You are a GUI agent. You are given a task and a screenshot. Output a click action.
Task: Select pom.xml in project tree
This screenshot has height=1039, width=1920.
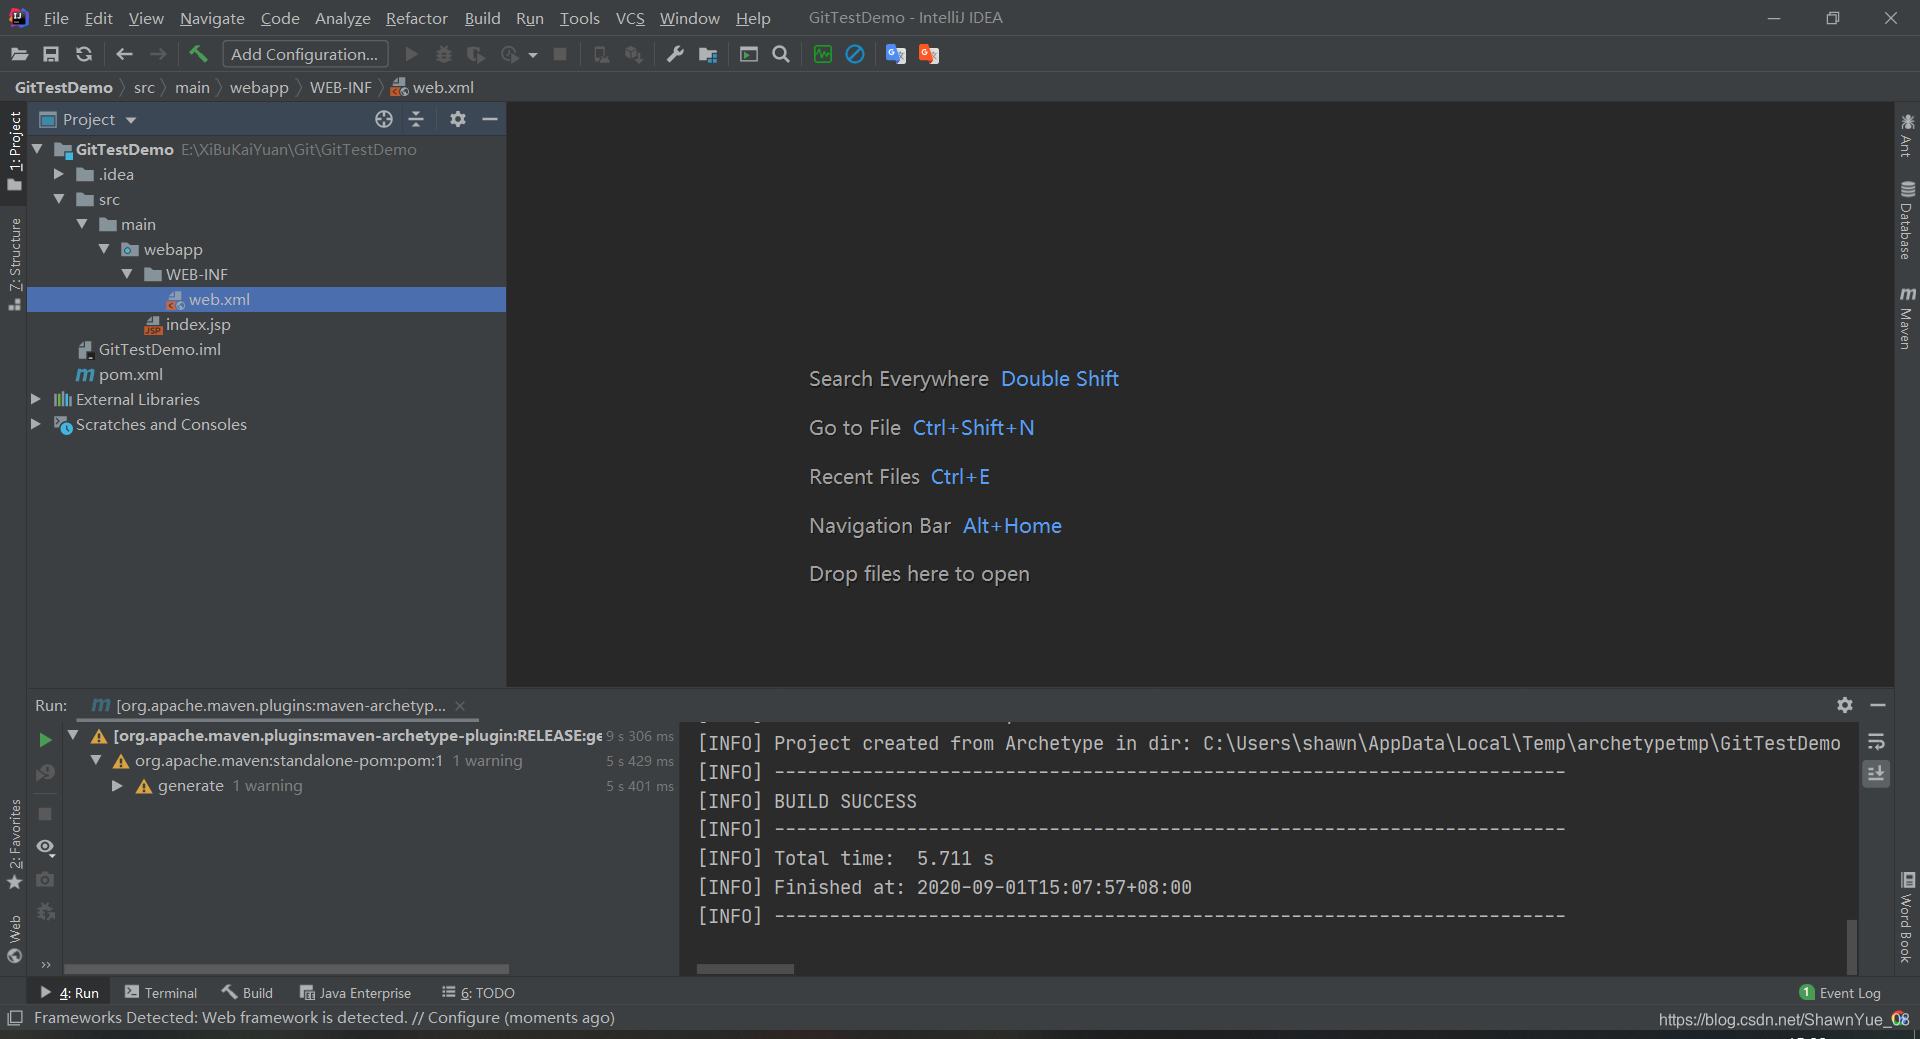click(130, 374)
